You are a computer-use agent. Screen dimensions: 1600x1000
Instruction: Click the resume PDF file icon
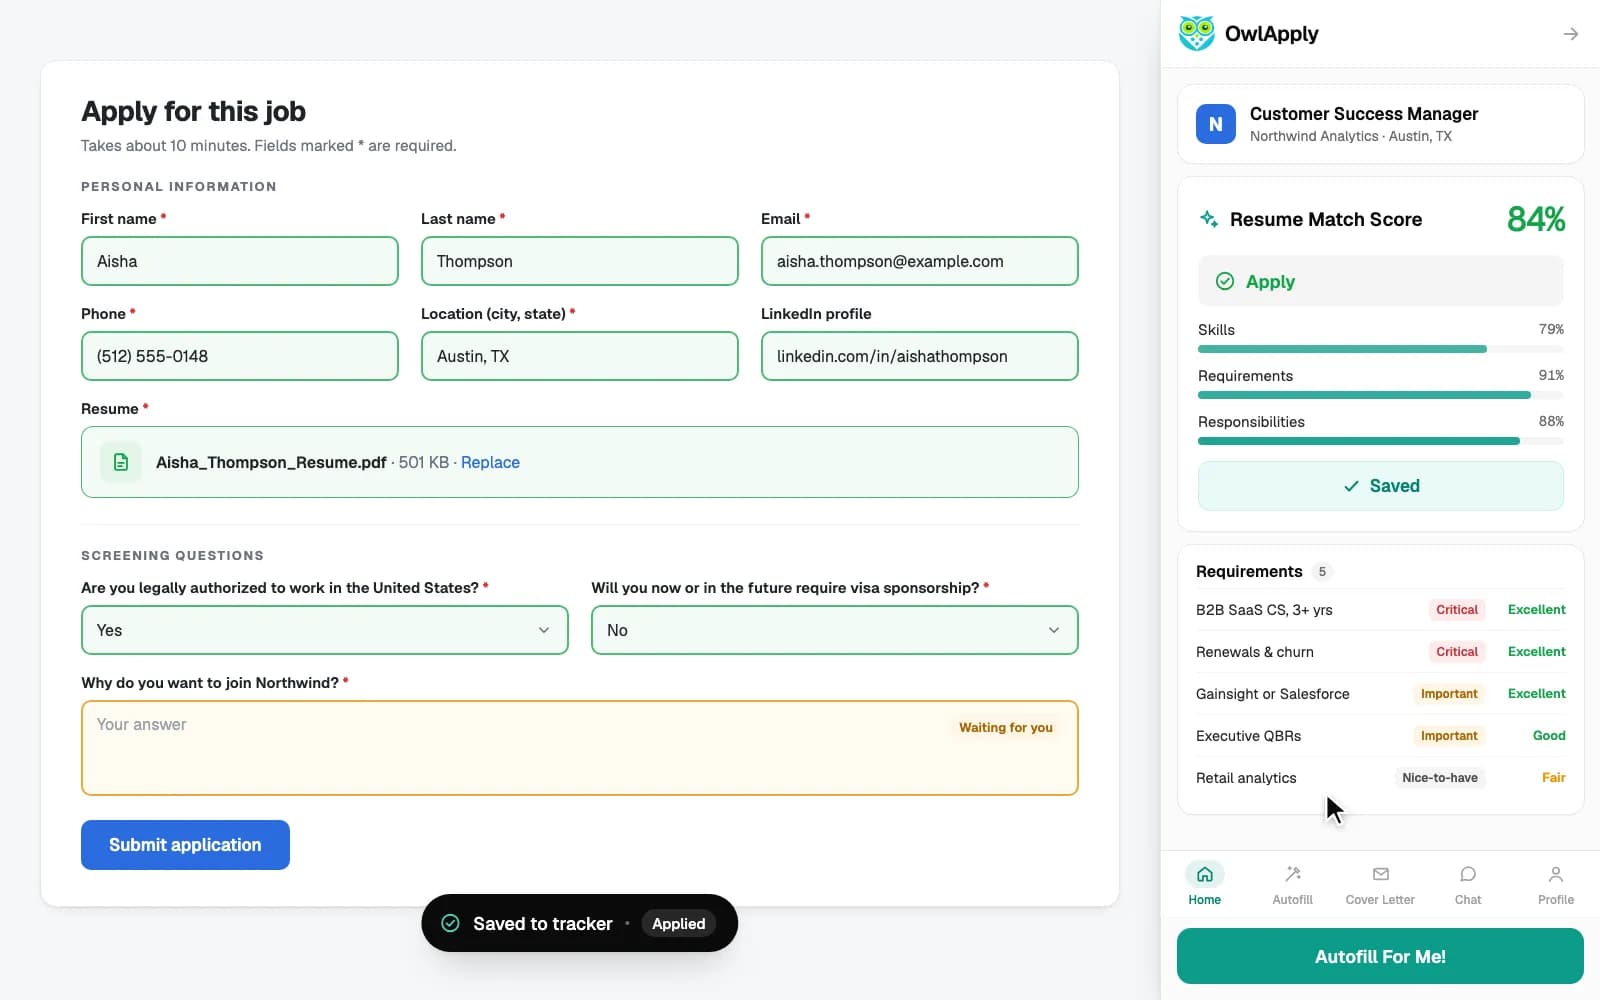[x=121, y=462]
